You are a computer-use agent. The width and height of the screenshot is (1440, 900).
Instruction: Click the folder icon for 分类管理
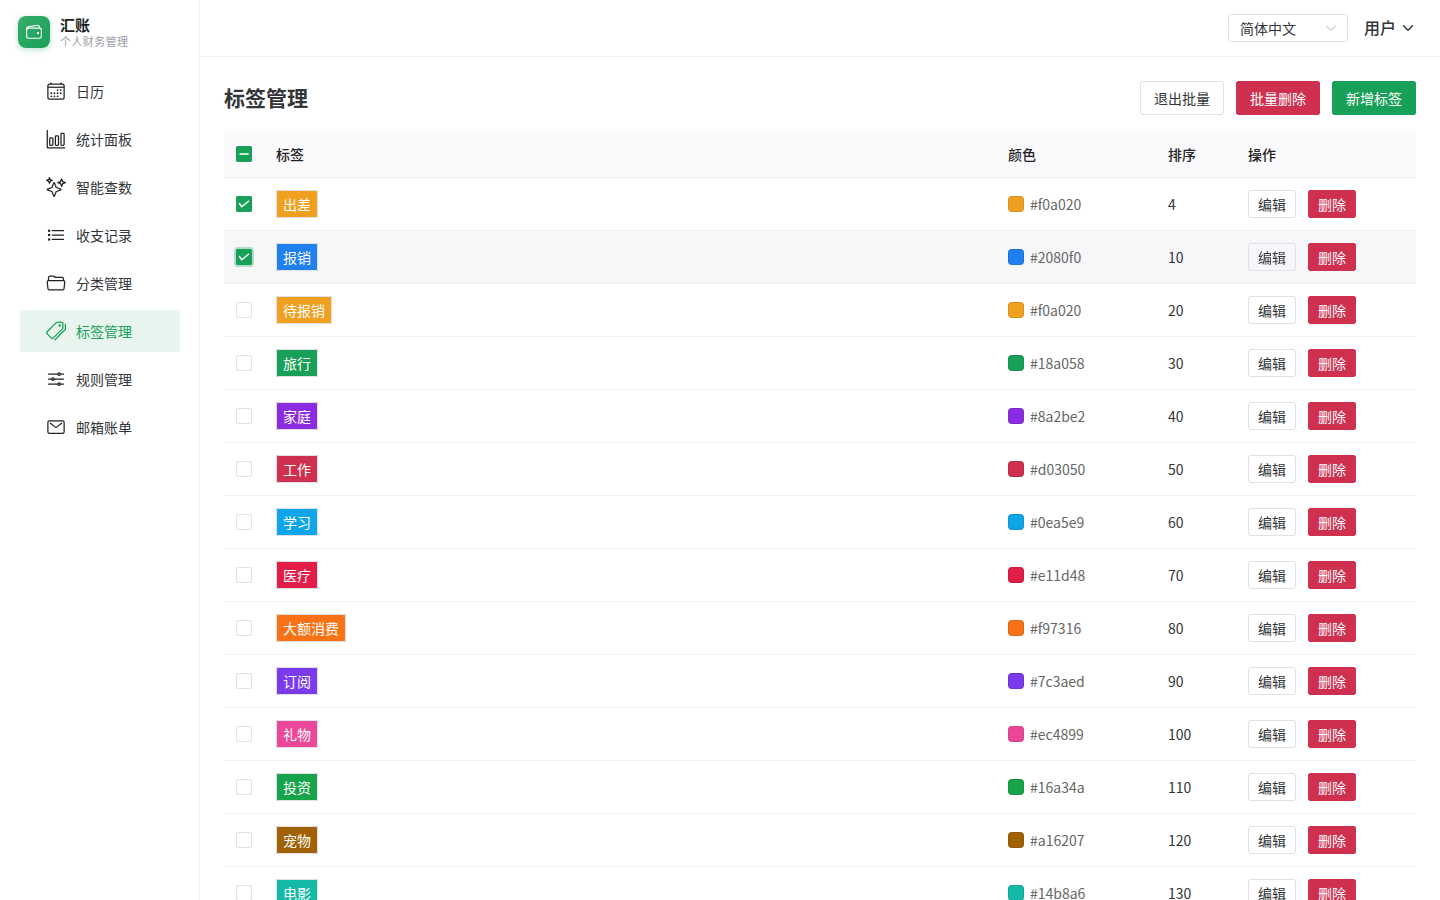point(56,284)
